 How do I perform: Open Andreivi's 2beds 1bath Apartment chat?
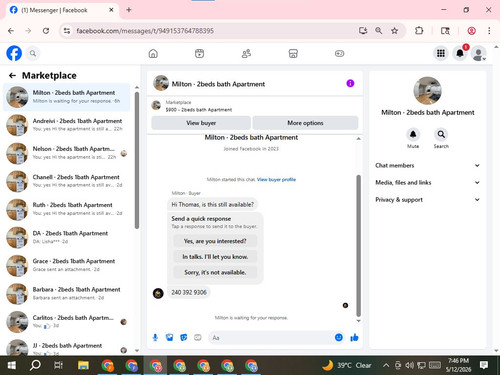(x=67, y=125)
